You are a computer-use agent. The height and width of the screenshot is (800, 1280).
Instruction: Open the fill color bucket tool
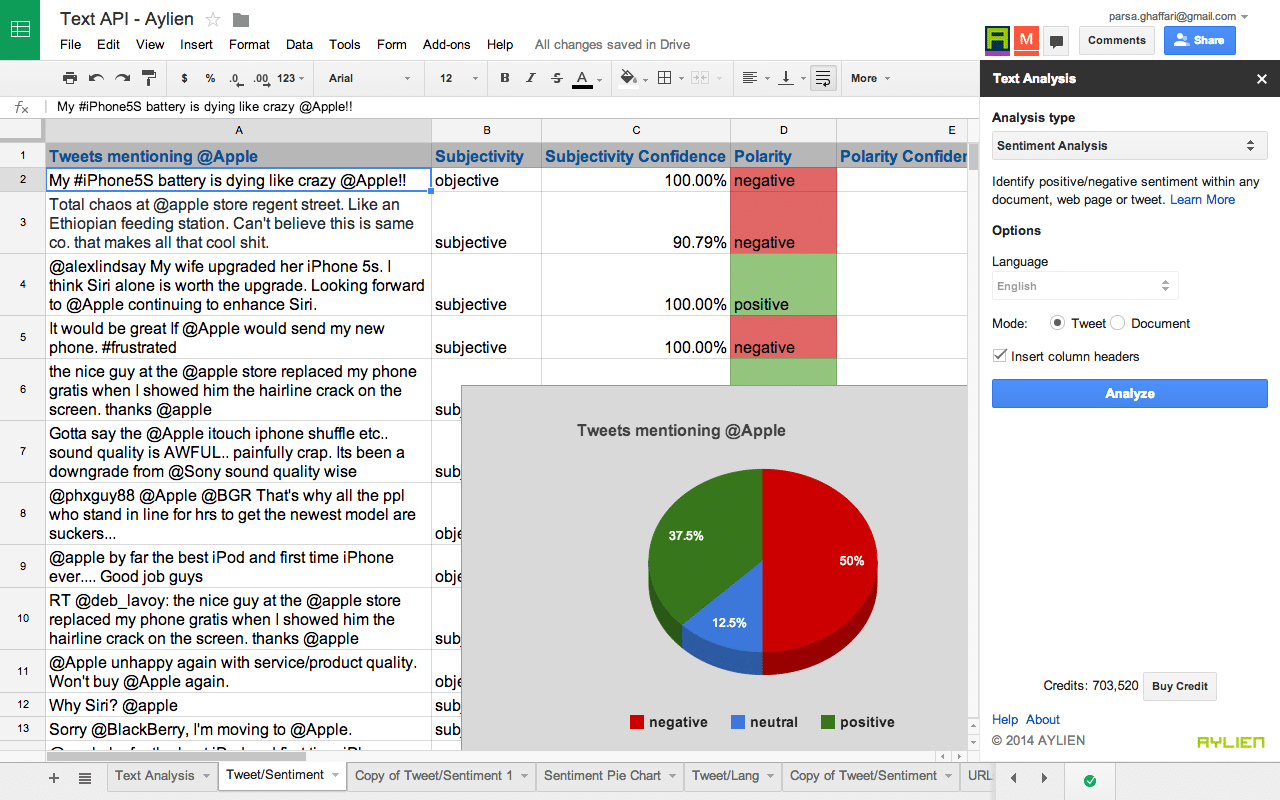[x=628, y=78]
